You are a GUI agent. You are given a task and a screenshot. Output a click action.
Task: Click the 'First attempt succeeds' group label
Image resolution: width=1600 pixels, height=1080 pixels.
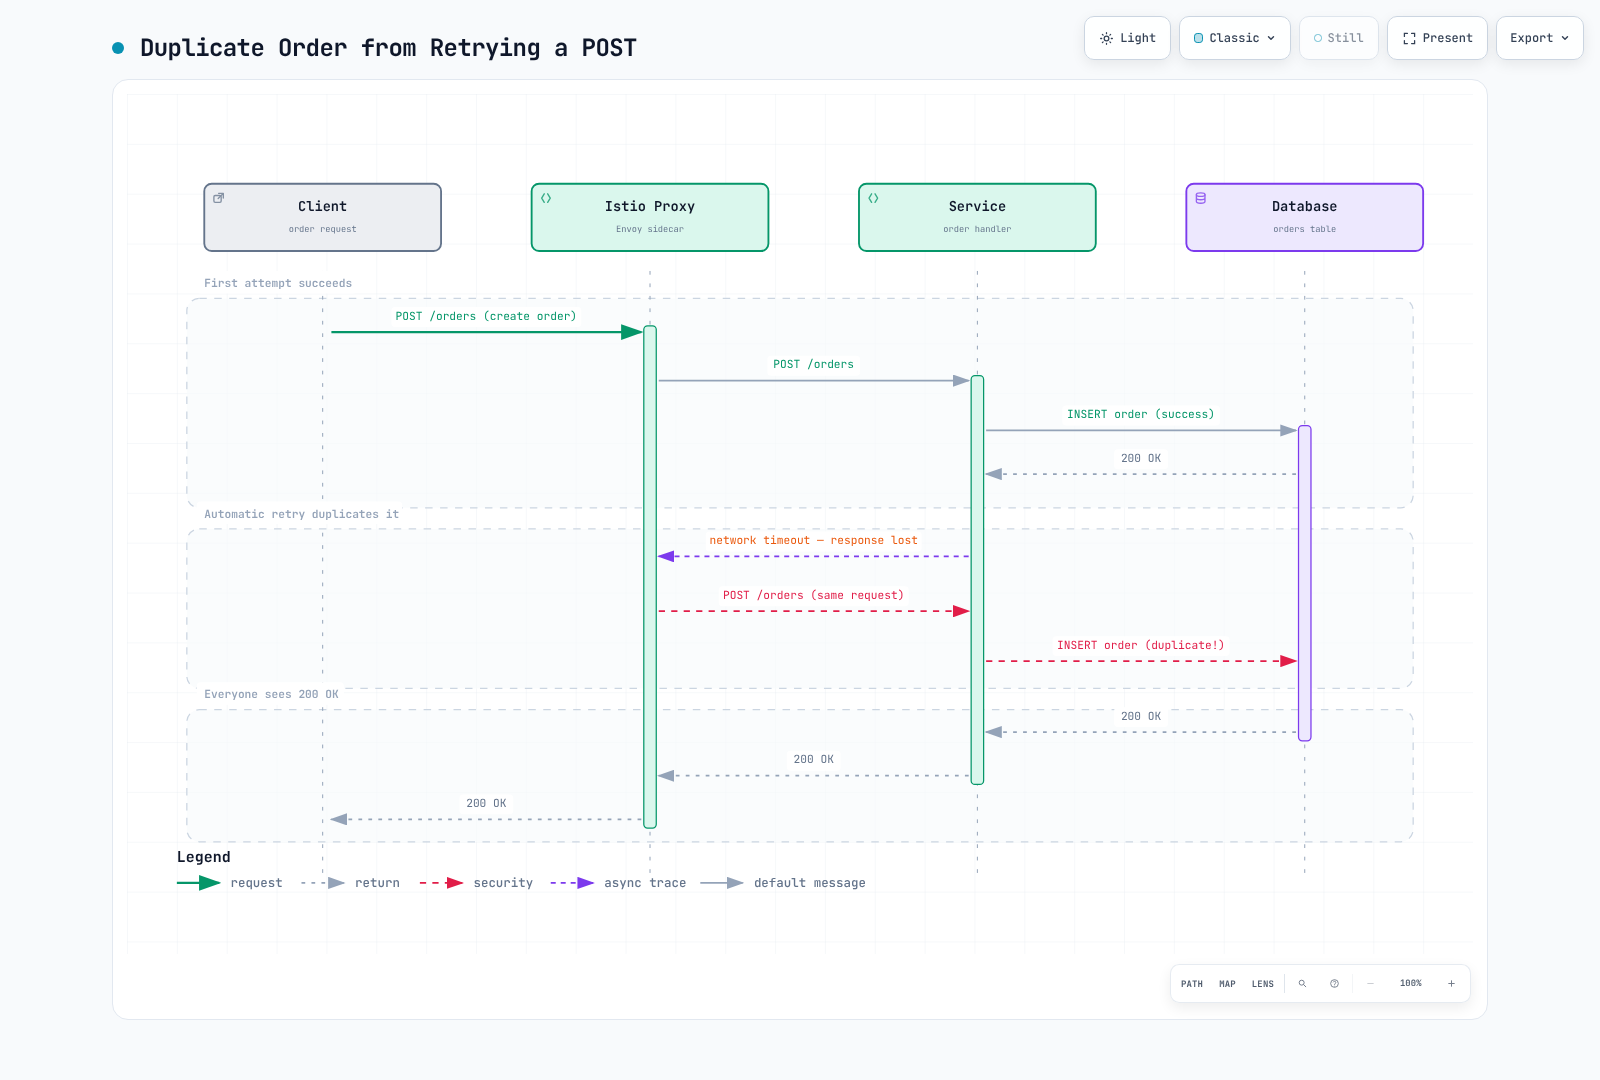point(278,283)
